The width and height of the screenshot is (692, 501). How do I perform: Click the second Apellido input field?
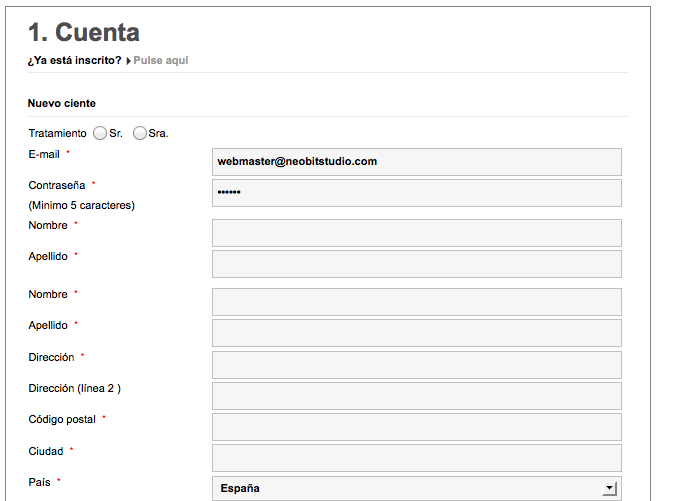[416, 333]
